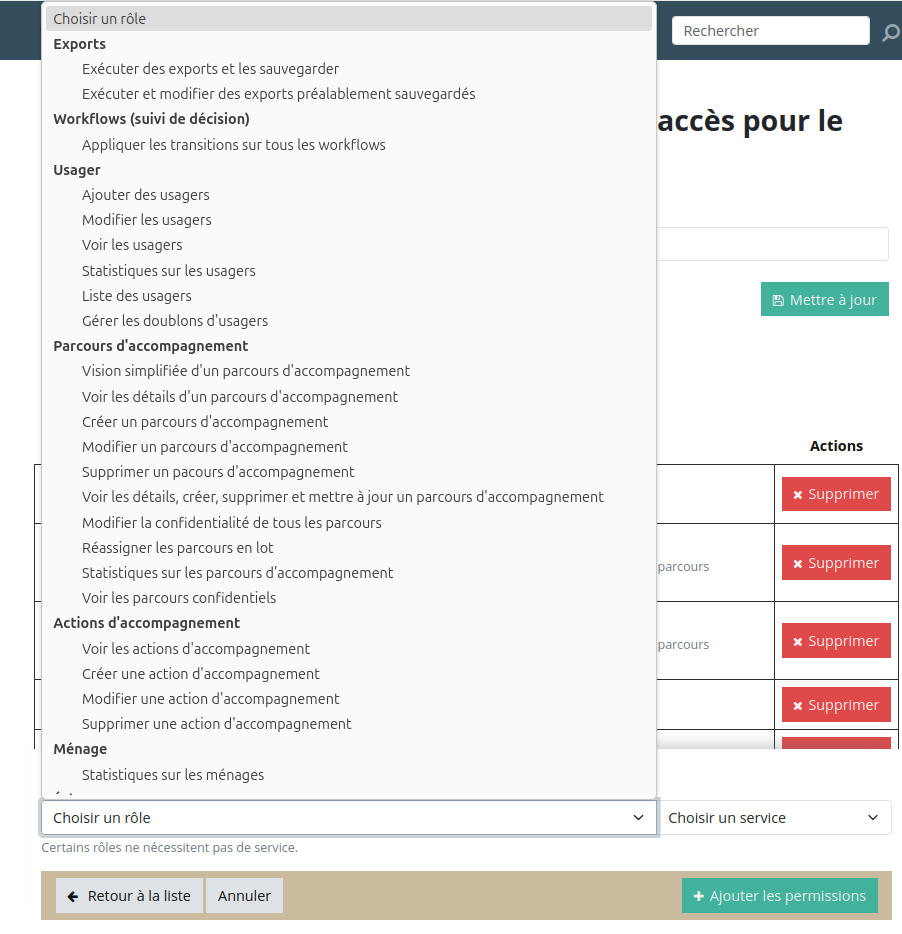The width and height of the screenshot is (902, 934).
Task: Click into the Rechercher search field
Action: 769,31
